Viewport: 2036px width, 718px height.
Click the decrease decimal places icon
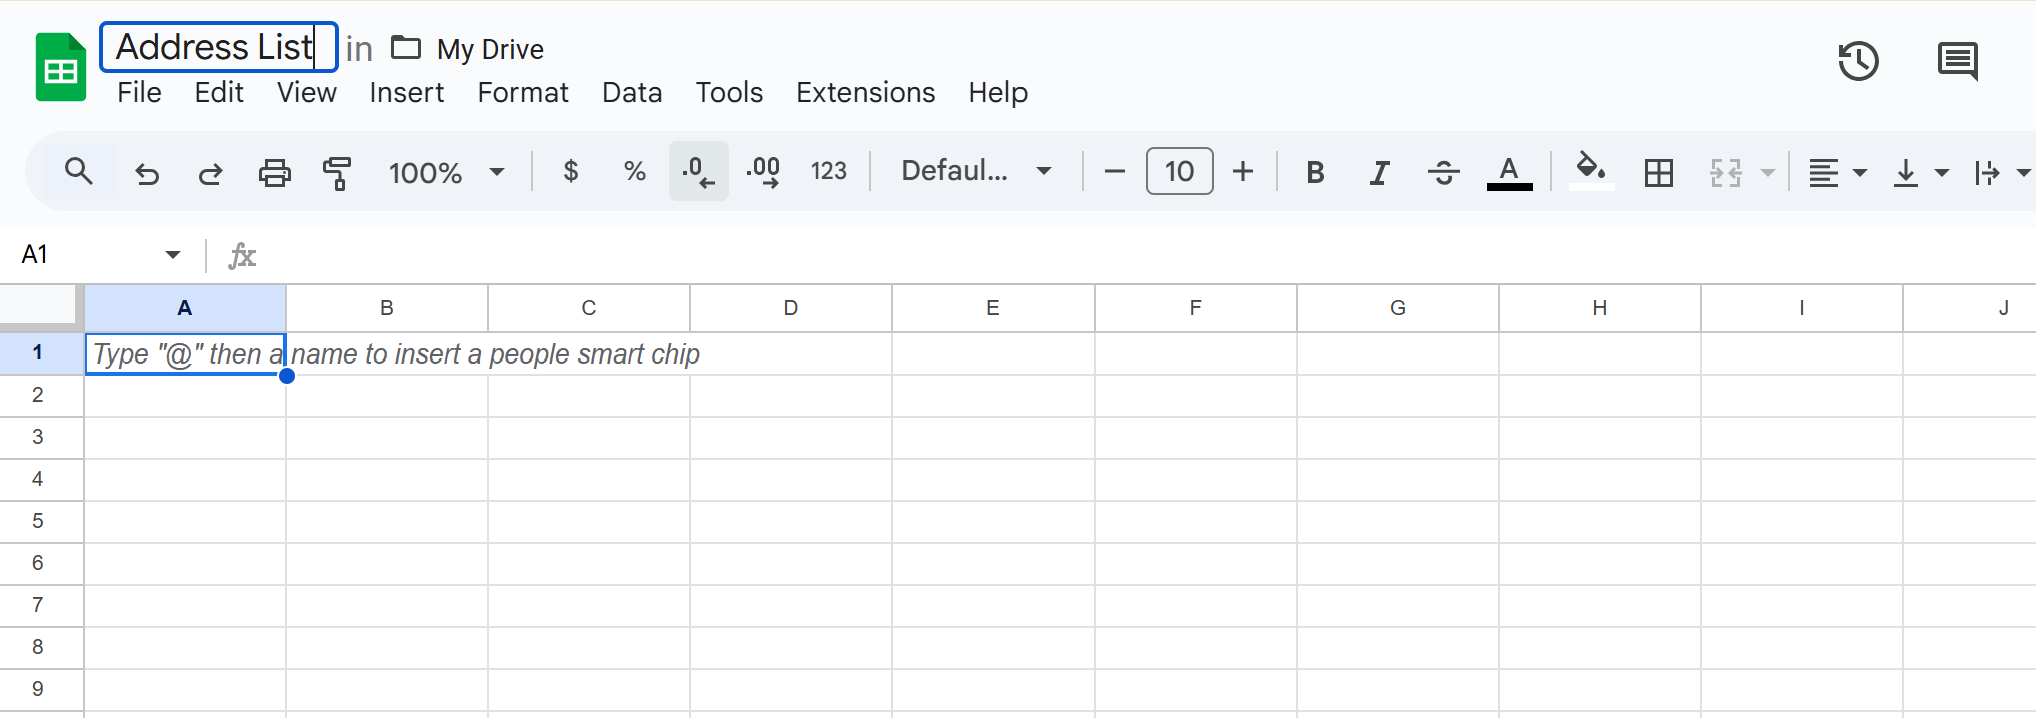[x=698, y=172]
